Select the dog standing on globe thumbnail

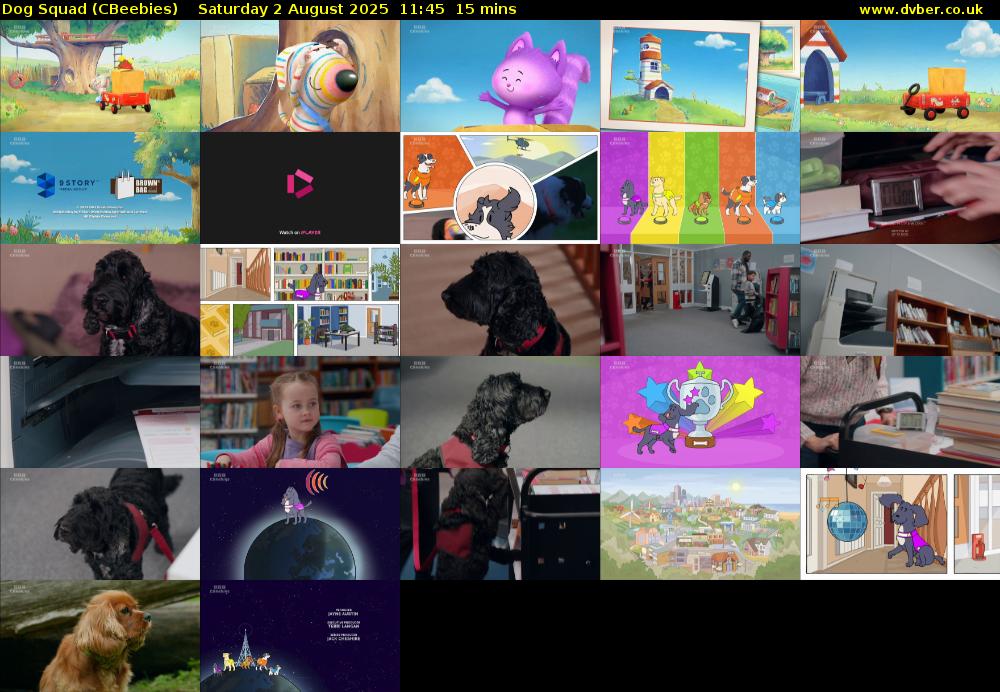tap(300, 524)
